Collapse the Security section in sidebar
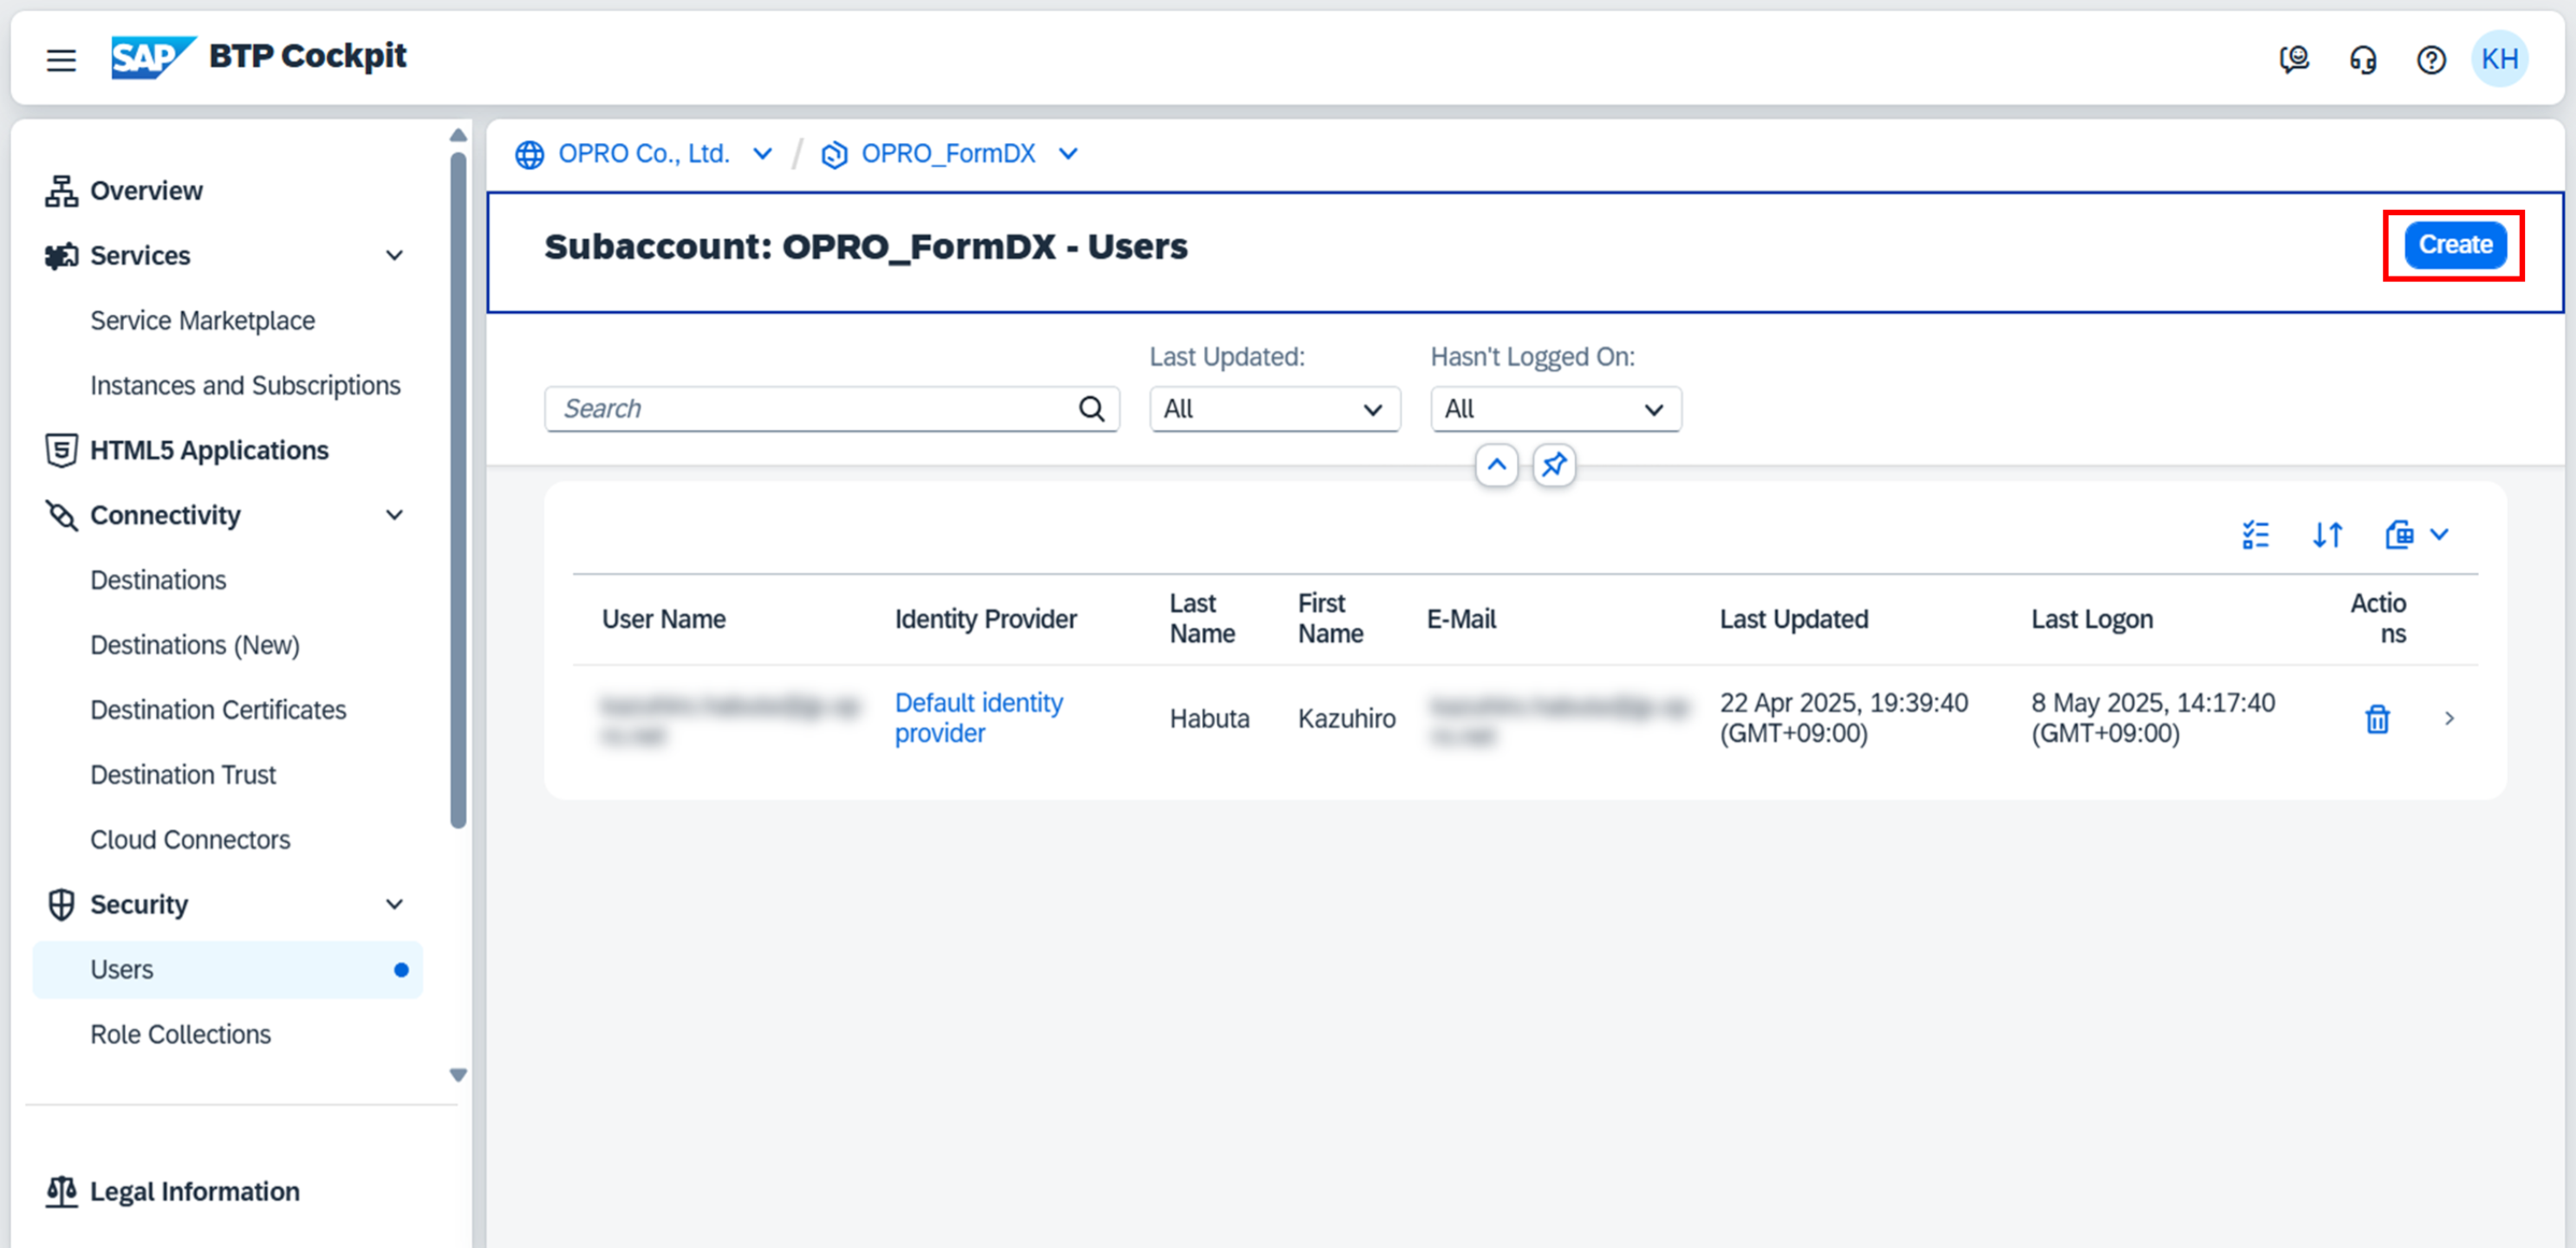Screen dimensions: 2576x1248 click(394, 904)
